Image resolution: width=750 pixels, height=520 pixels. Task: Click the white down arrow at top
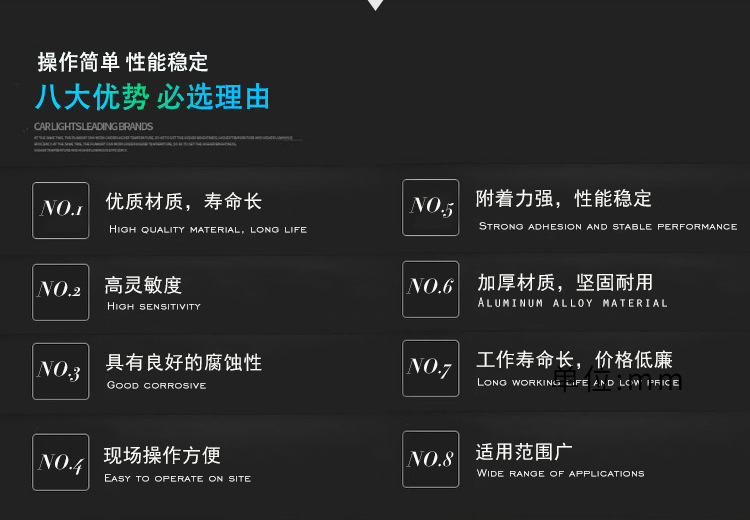pos(375,5)
